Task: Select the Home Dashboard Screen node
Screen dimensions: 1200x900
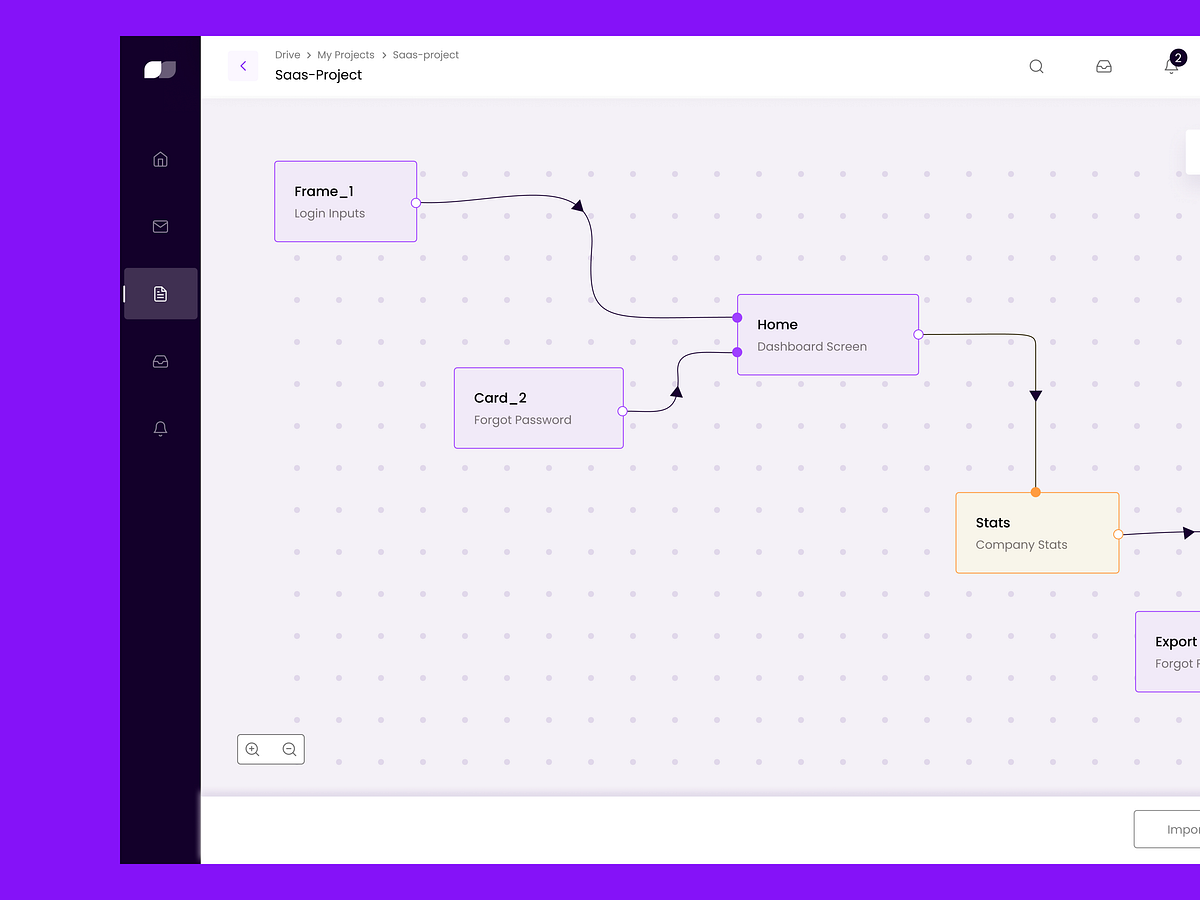Action: pyautogui.click(x=827, y=334)
